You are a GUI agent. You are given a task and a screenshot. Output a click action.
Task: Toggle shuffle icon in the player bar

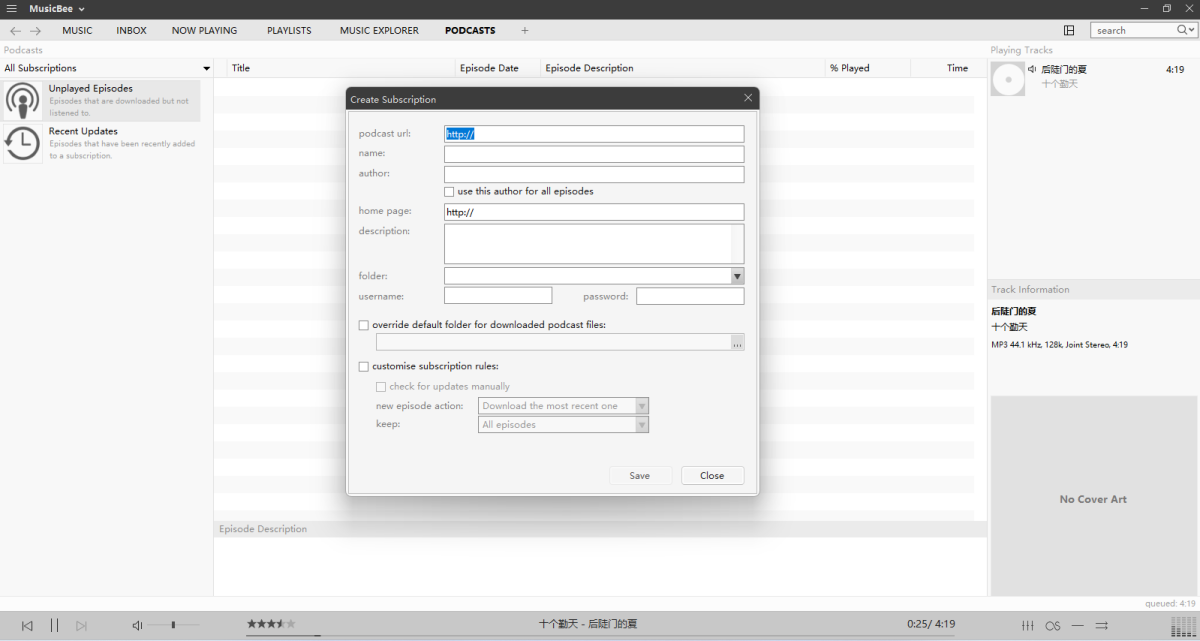(1102, 625)
